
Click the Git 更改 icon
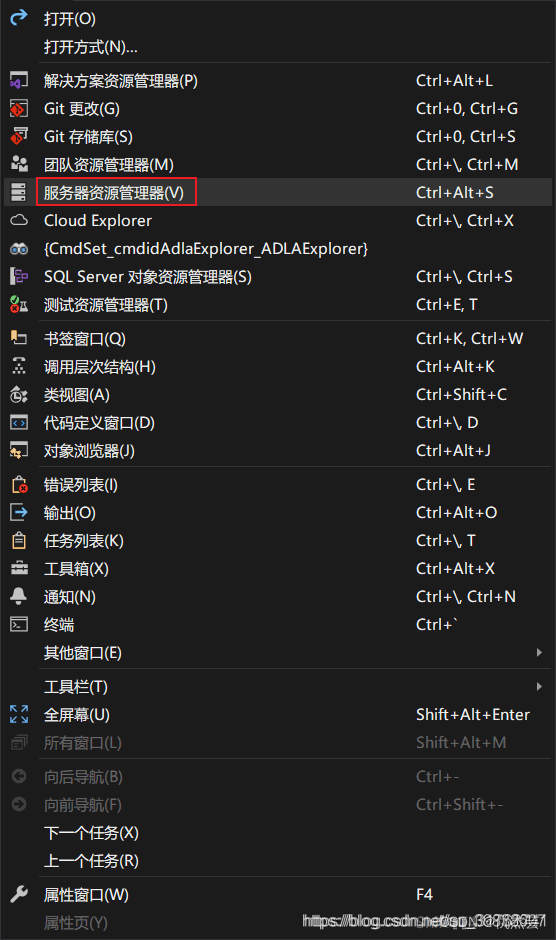click(x=19, y=109)
